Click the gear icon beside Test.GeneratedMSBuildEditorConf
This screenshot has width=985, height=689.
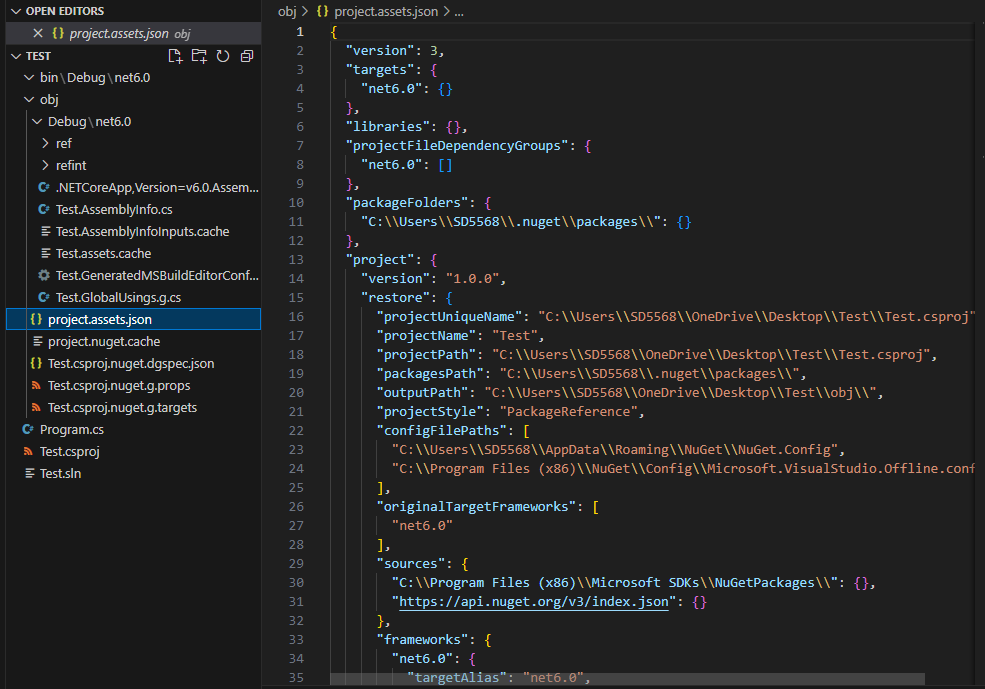(x=44, y=275)
